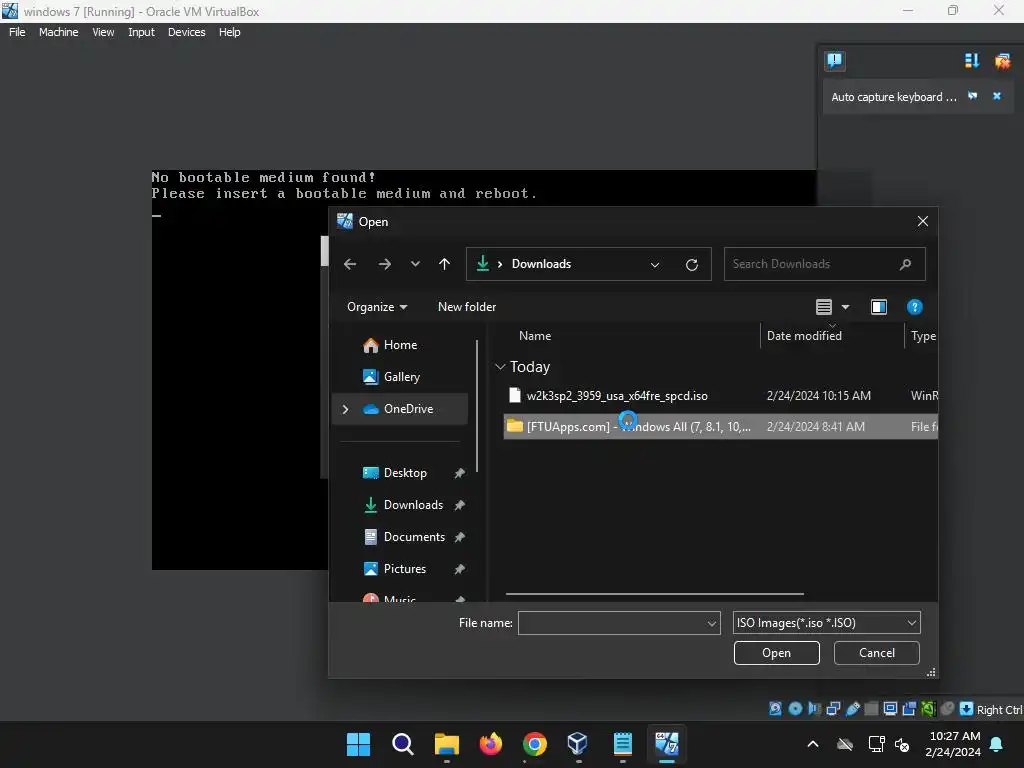Open the View menu
The width and height of the screenshot is (1024, 768).
[x=103, y=32]
